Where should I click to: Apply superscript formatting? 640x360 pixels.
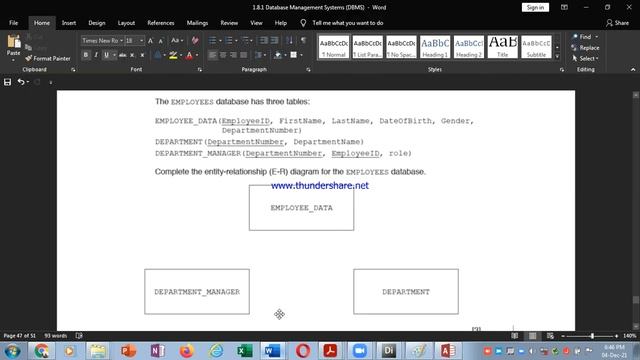pyautogui.click(x=142, y=55)
